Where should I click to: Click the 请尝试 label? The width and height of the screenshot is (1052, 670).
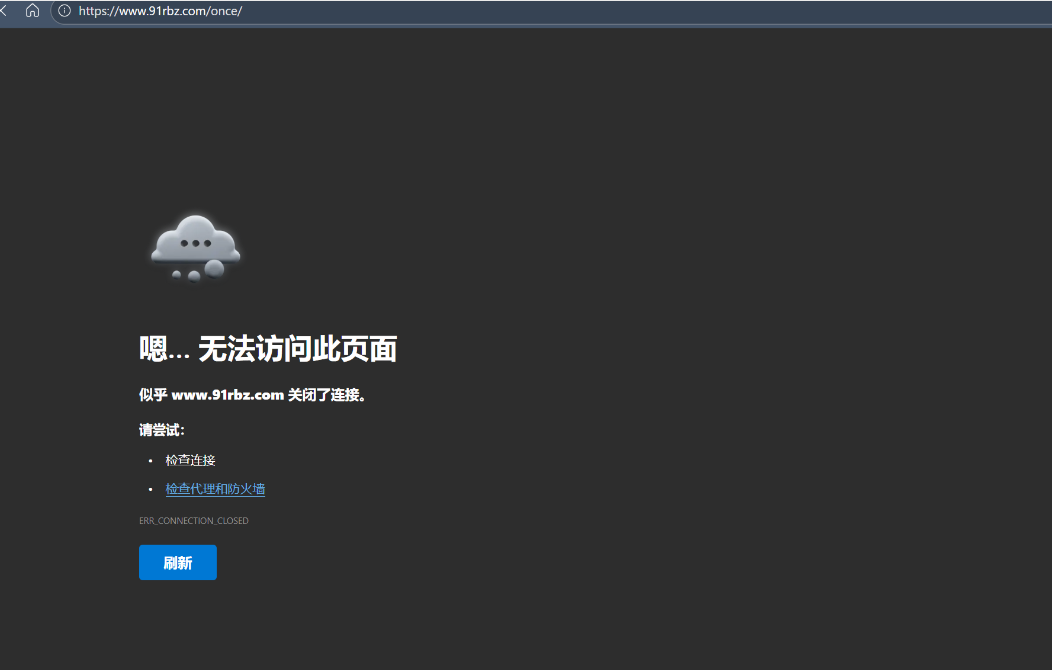pyautogui.click(x=161, y=431)
